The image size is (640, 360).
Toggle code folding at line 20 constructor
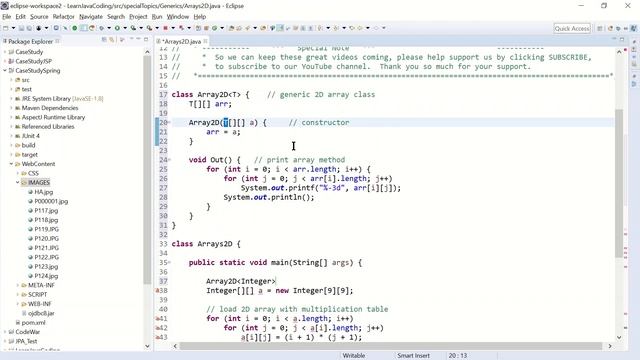169,122
